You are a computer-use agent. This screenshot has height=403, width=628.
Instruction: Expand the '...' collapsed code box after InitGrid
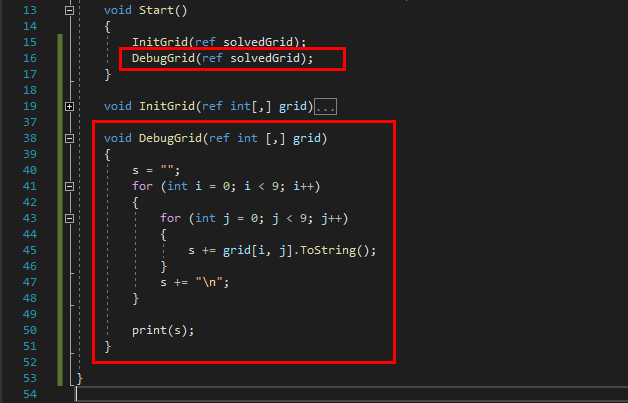coord(325,107)
